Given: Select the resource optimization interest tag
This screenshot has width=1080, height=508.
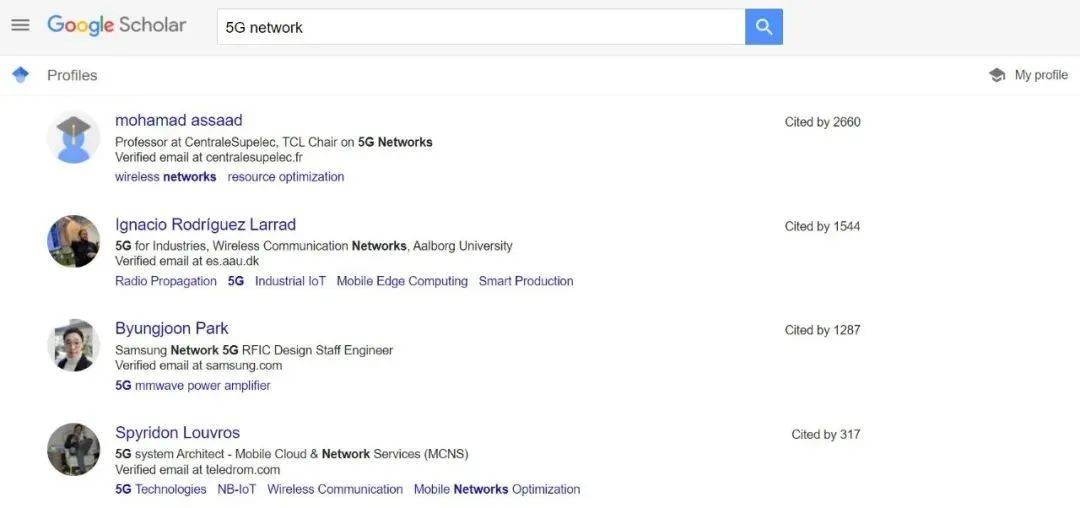Looking at the screenshot, I should (x=286, y=177).
